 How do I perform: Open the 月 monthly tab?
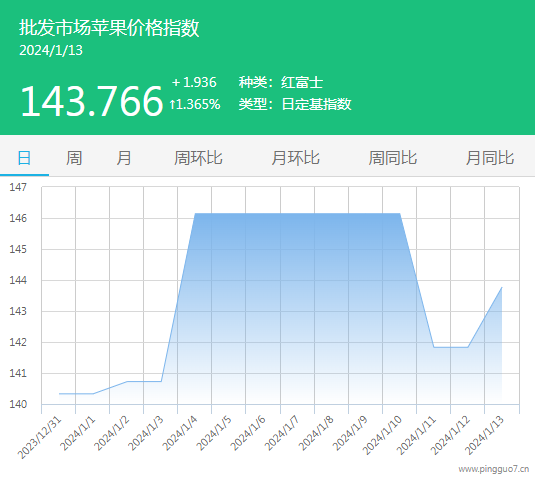coord(124,158)
